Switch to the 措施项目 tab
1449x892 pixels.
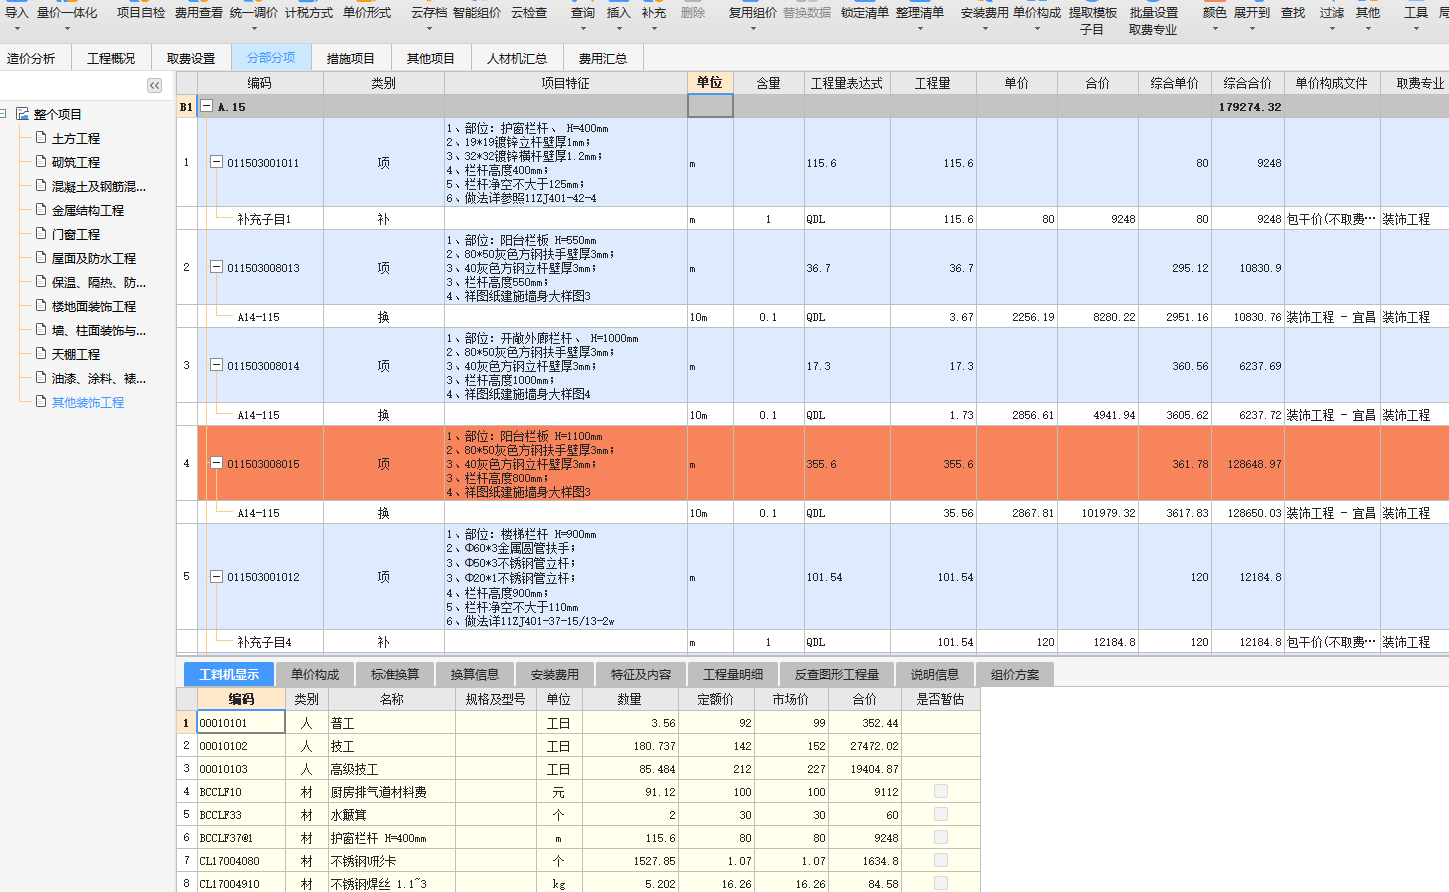(x=351, y=58)
